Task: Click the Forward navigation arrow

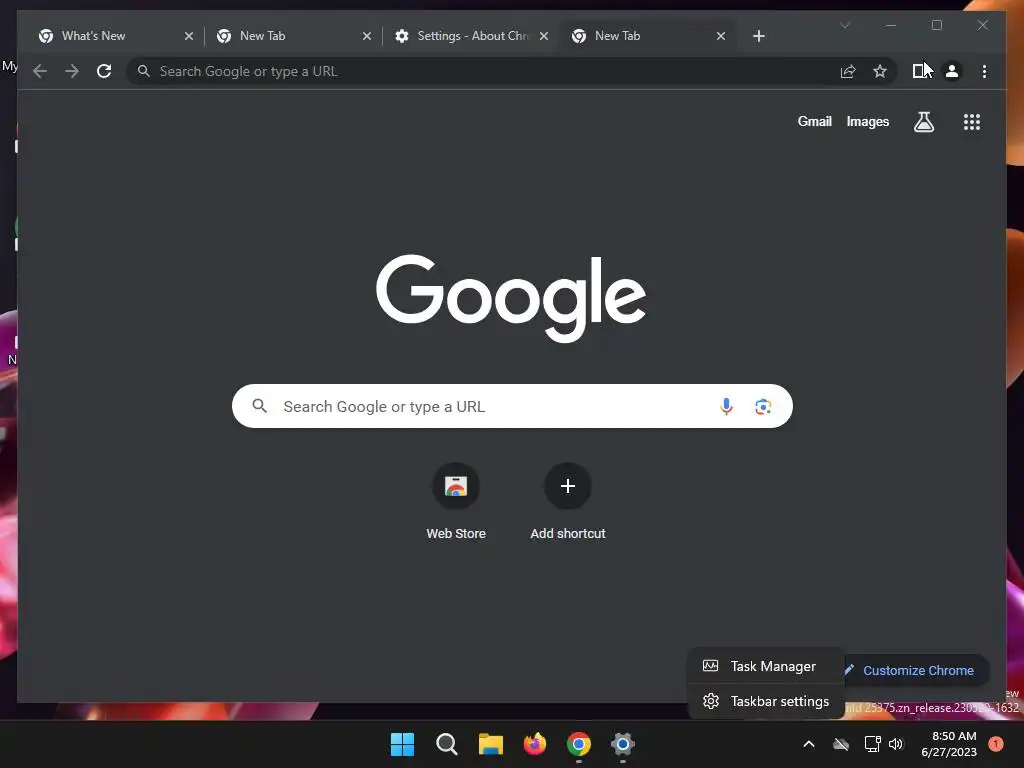Action: (x=72, y=71)
